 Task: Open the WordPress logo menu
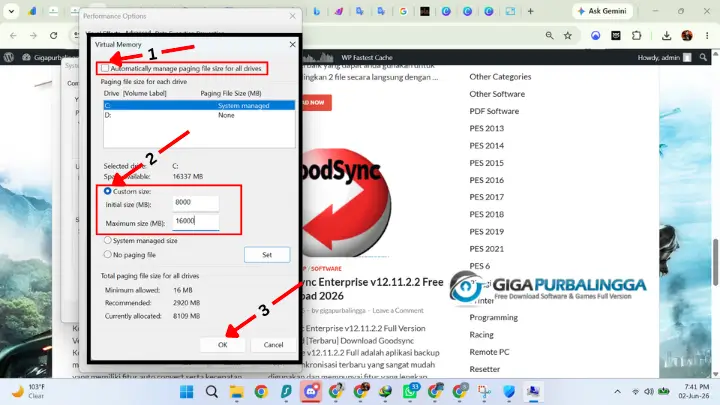pos(9,57)
